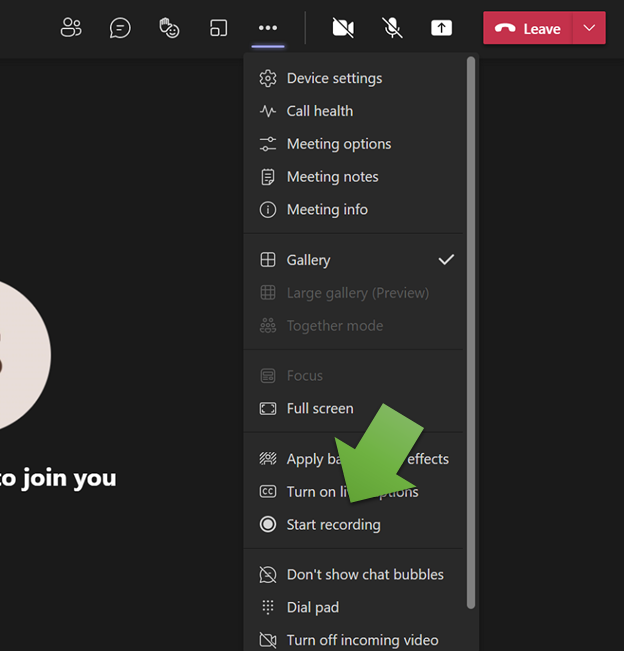This screenshot has width=624, height=651.
Task: Click the notepad icon beside Meeting notes
Action: click(x=268, y=177)
